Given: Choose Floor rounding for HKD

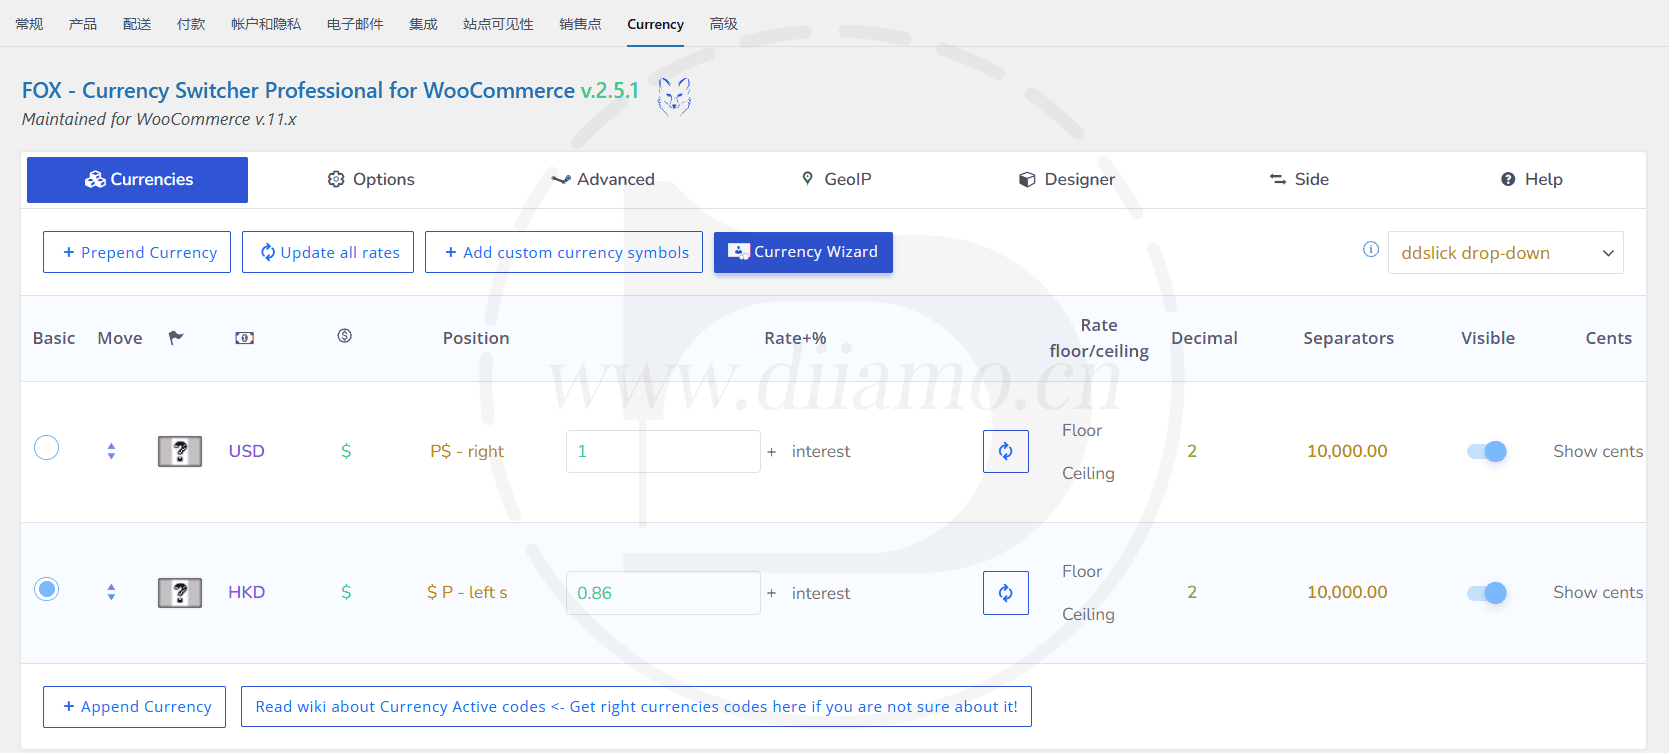Looking at the screenshot, I should (x=1082, y=571).
